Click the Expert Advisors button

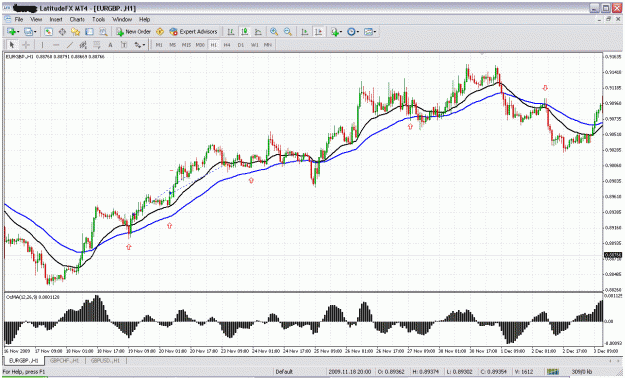(x=193, y=32)
